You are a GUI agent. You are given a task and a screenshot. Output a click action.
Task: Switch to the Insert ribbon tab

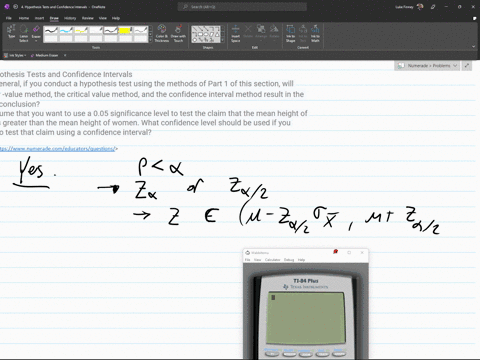(x=39, y=18)
